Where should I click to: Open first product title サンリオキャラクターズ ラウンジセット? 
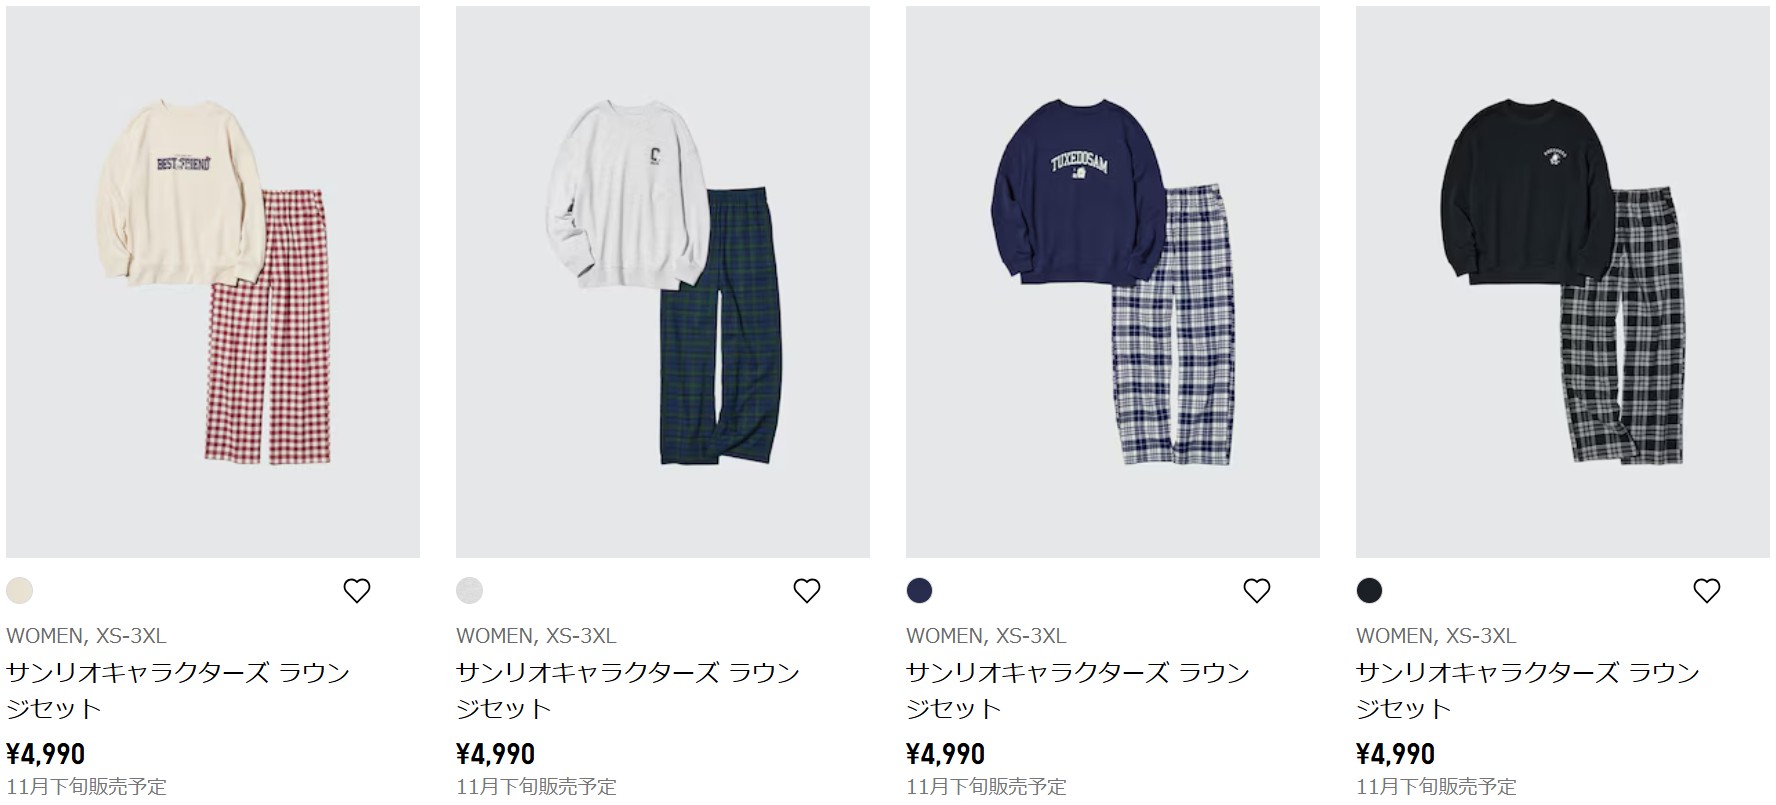click(x=178, y=690)
